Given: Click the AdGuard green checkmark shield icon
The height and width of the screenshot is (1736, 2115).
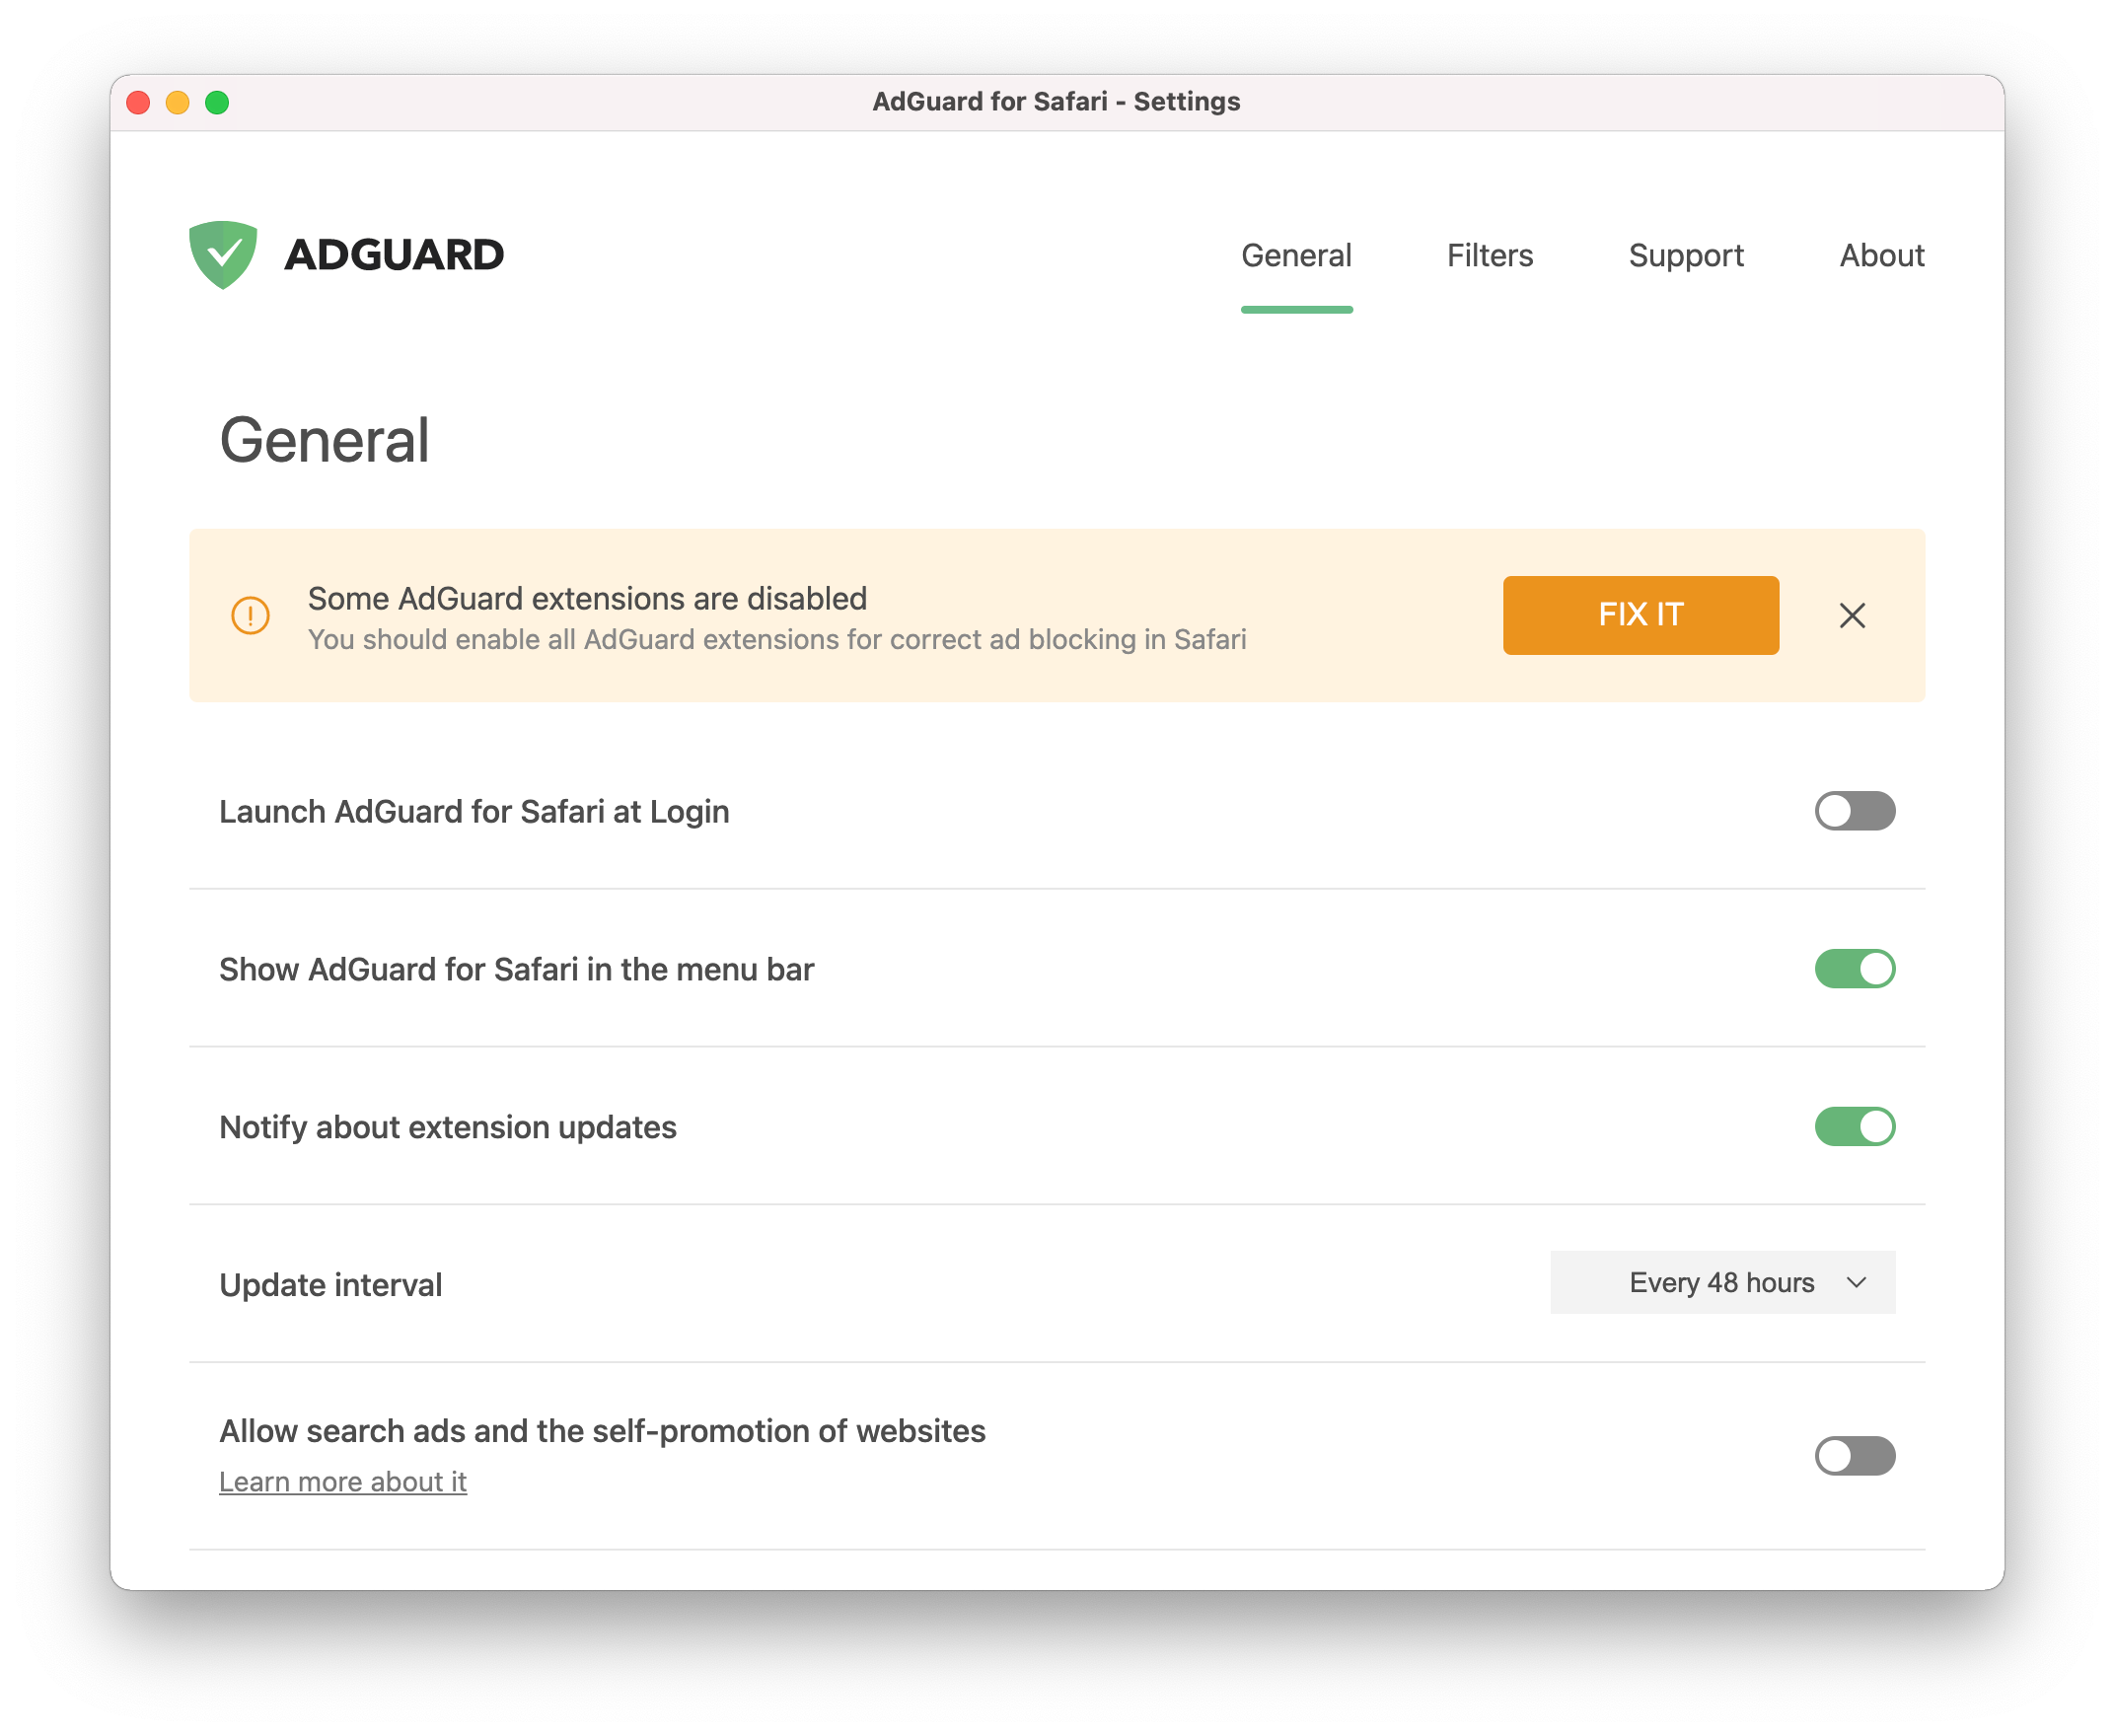Looking at the screenshot, I should click(x=223, y=253).
